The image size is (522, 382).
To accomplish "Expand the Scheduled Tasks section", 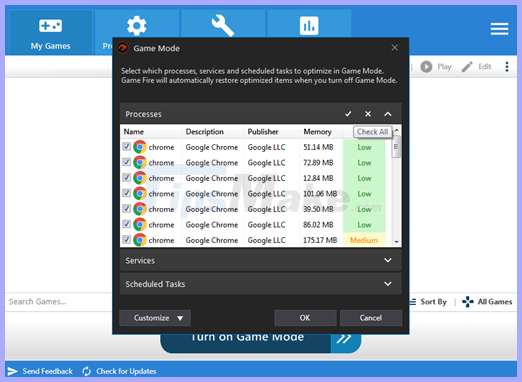I will [388, 284].
